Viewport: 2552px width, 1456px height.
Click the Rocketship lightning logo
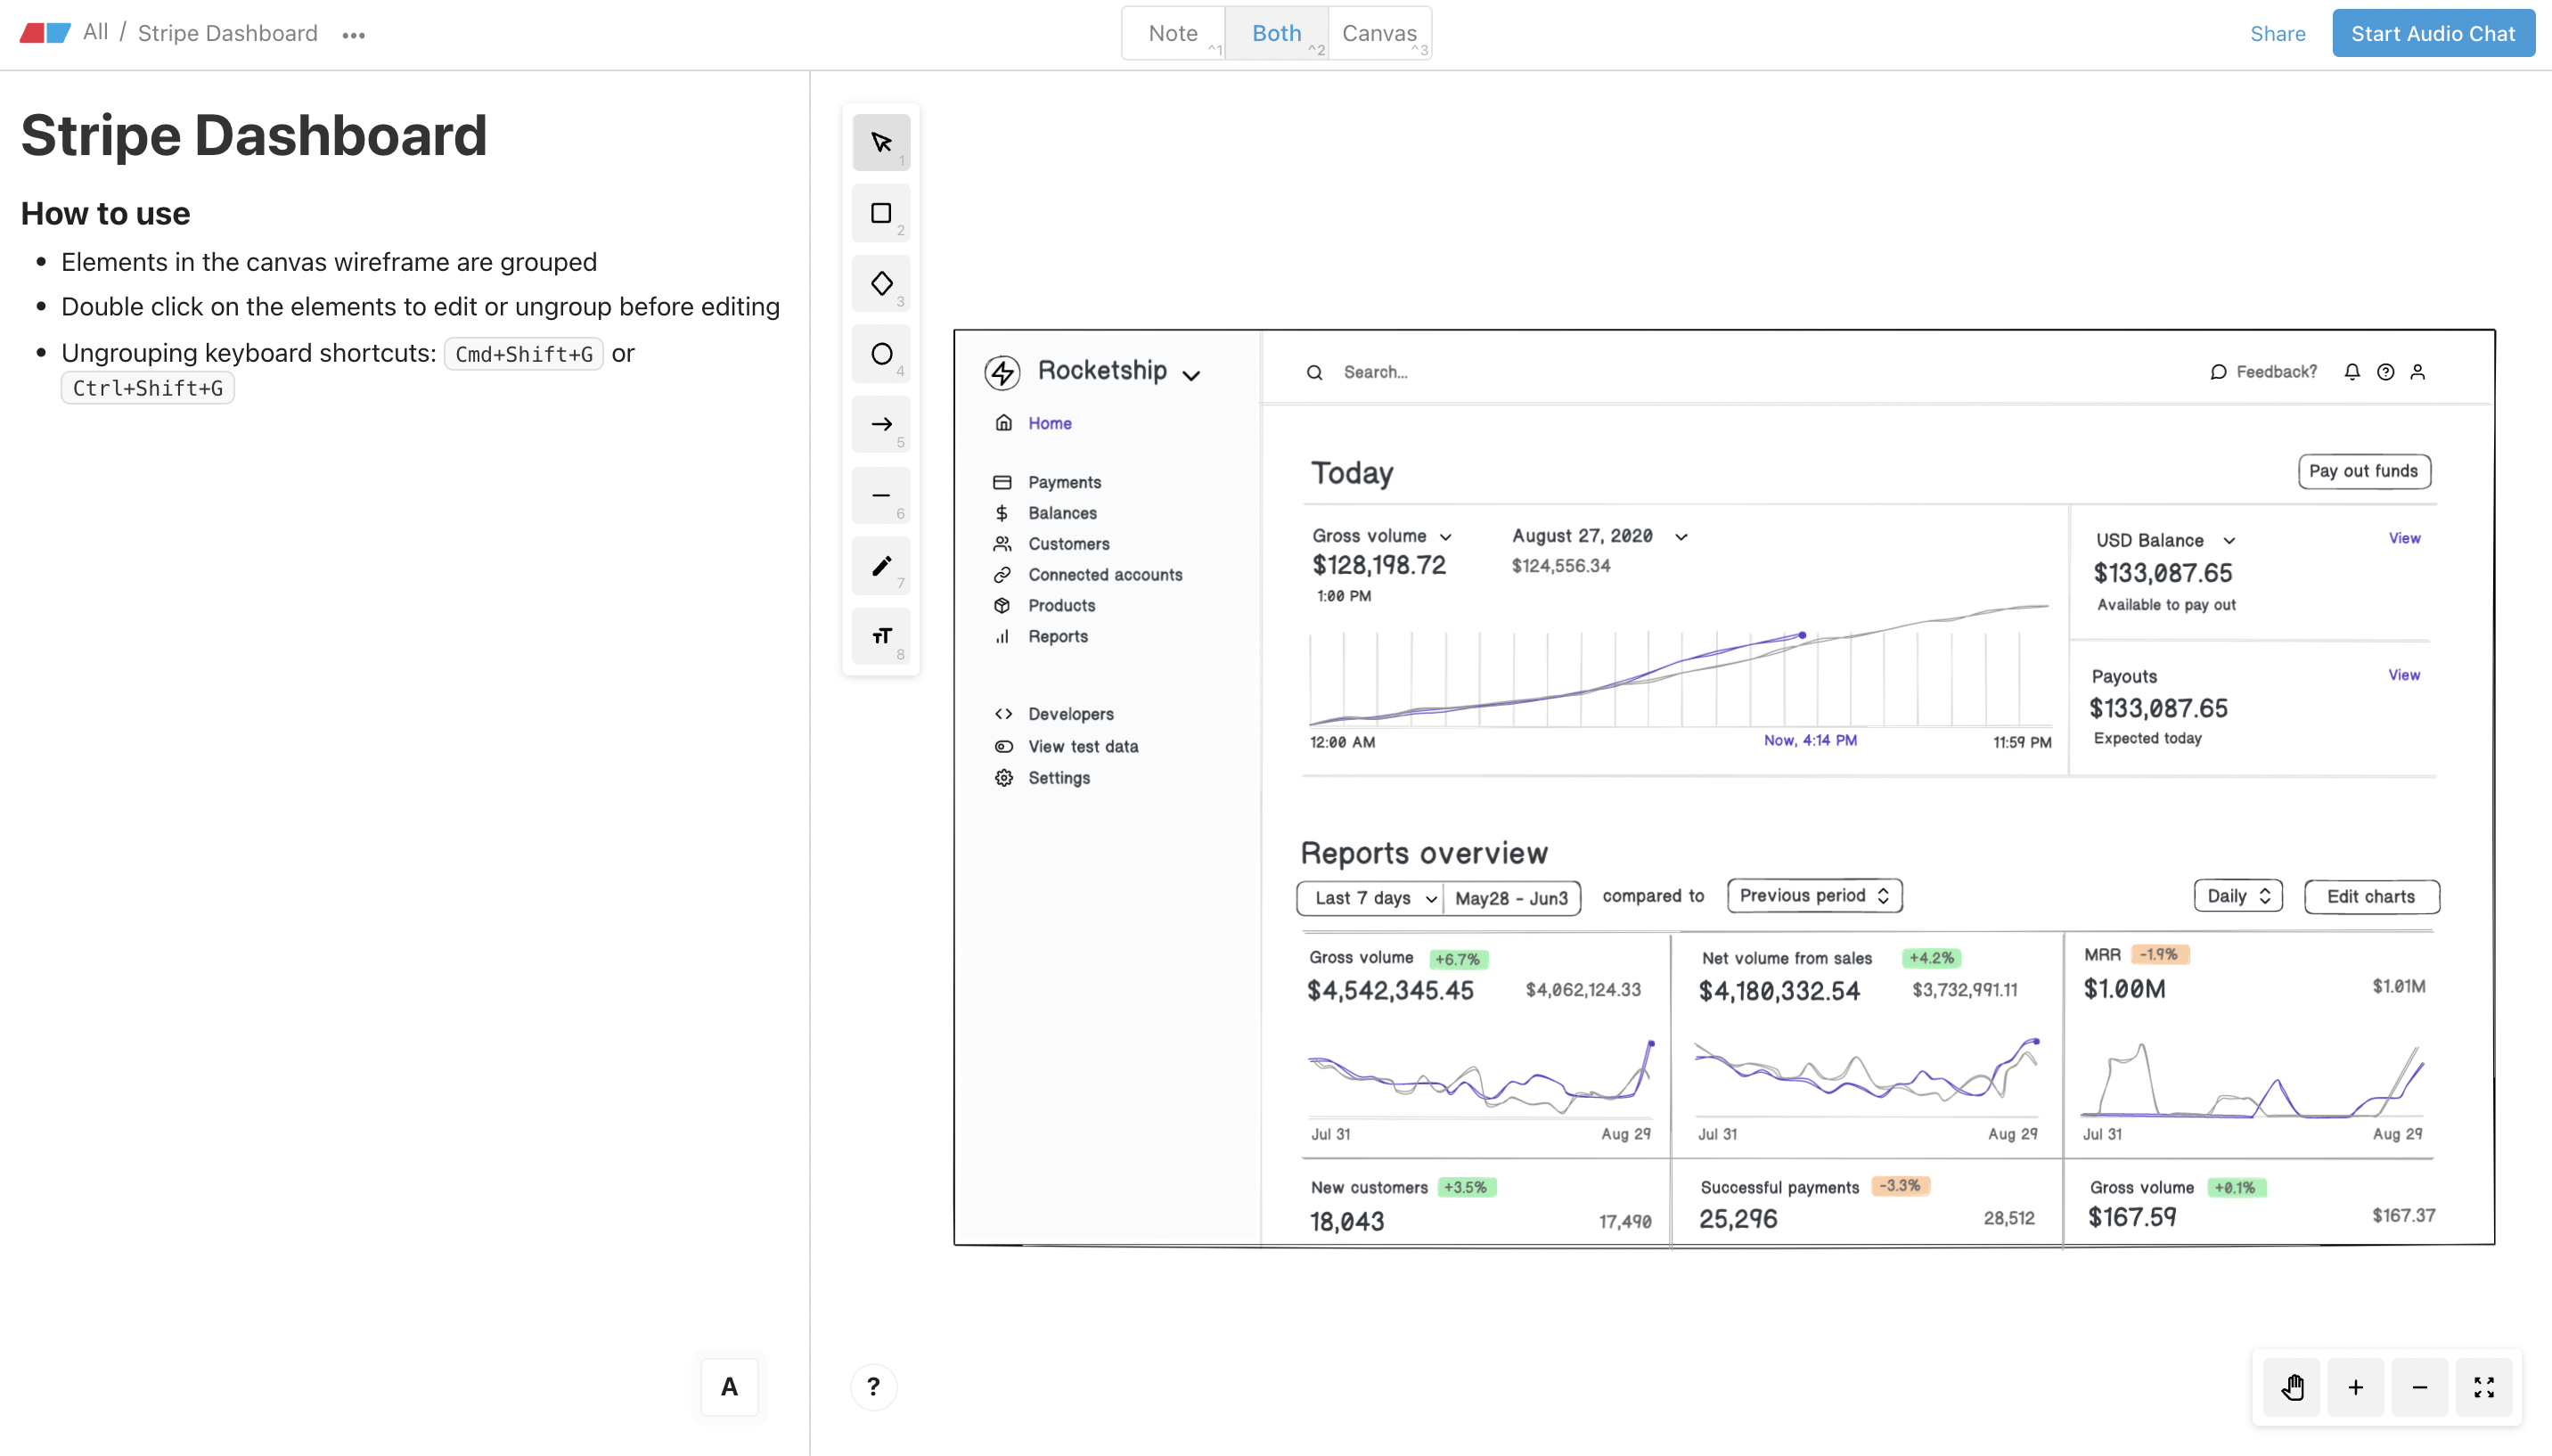click(1002, 372)
